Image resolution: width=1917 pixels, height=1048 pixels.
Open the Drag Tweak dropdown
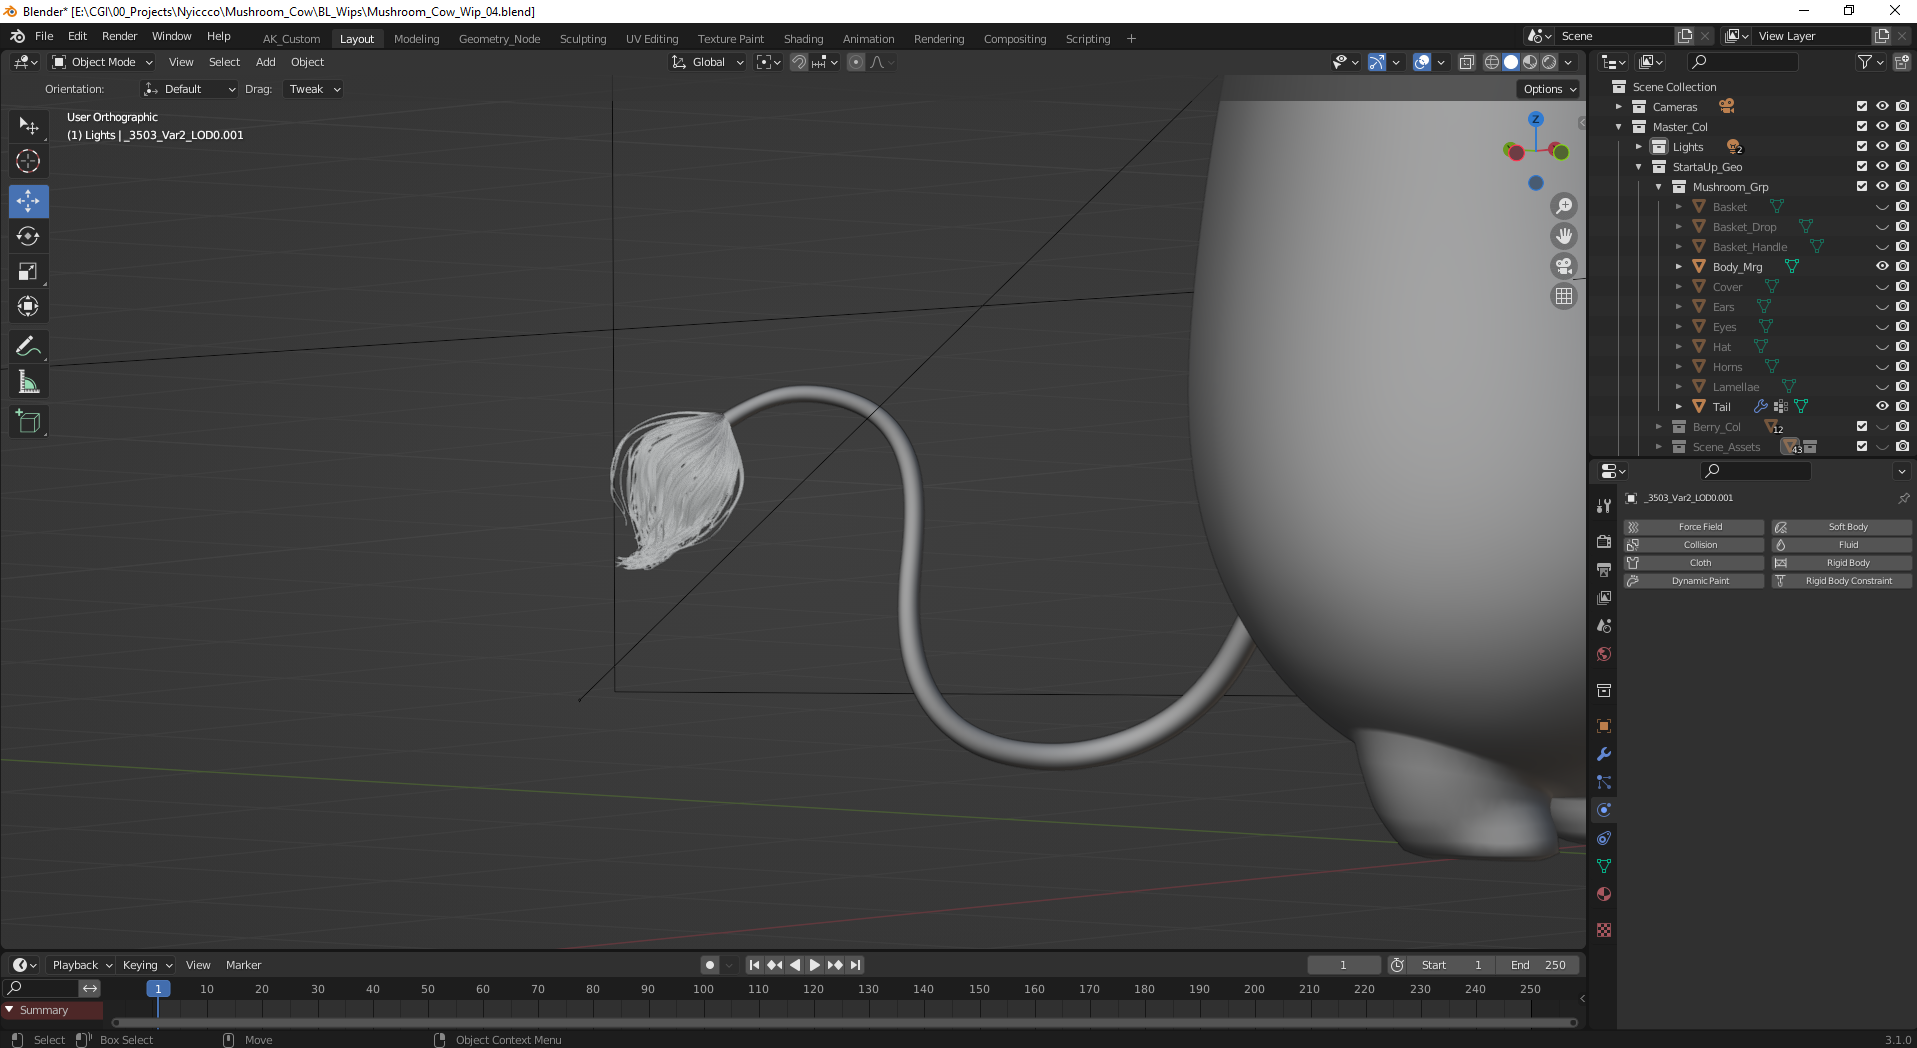pos(314,89)
